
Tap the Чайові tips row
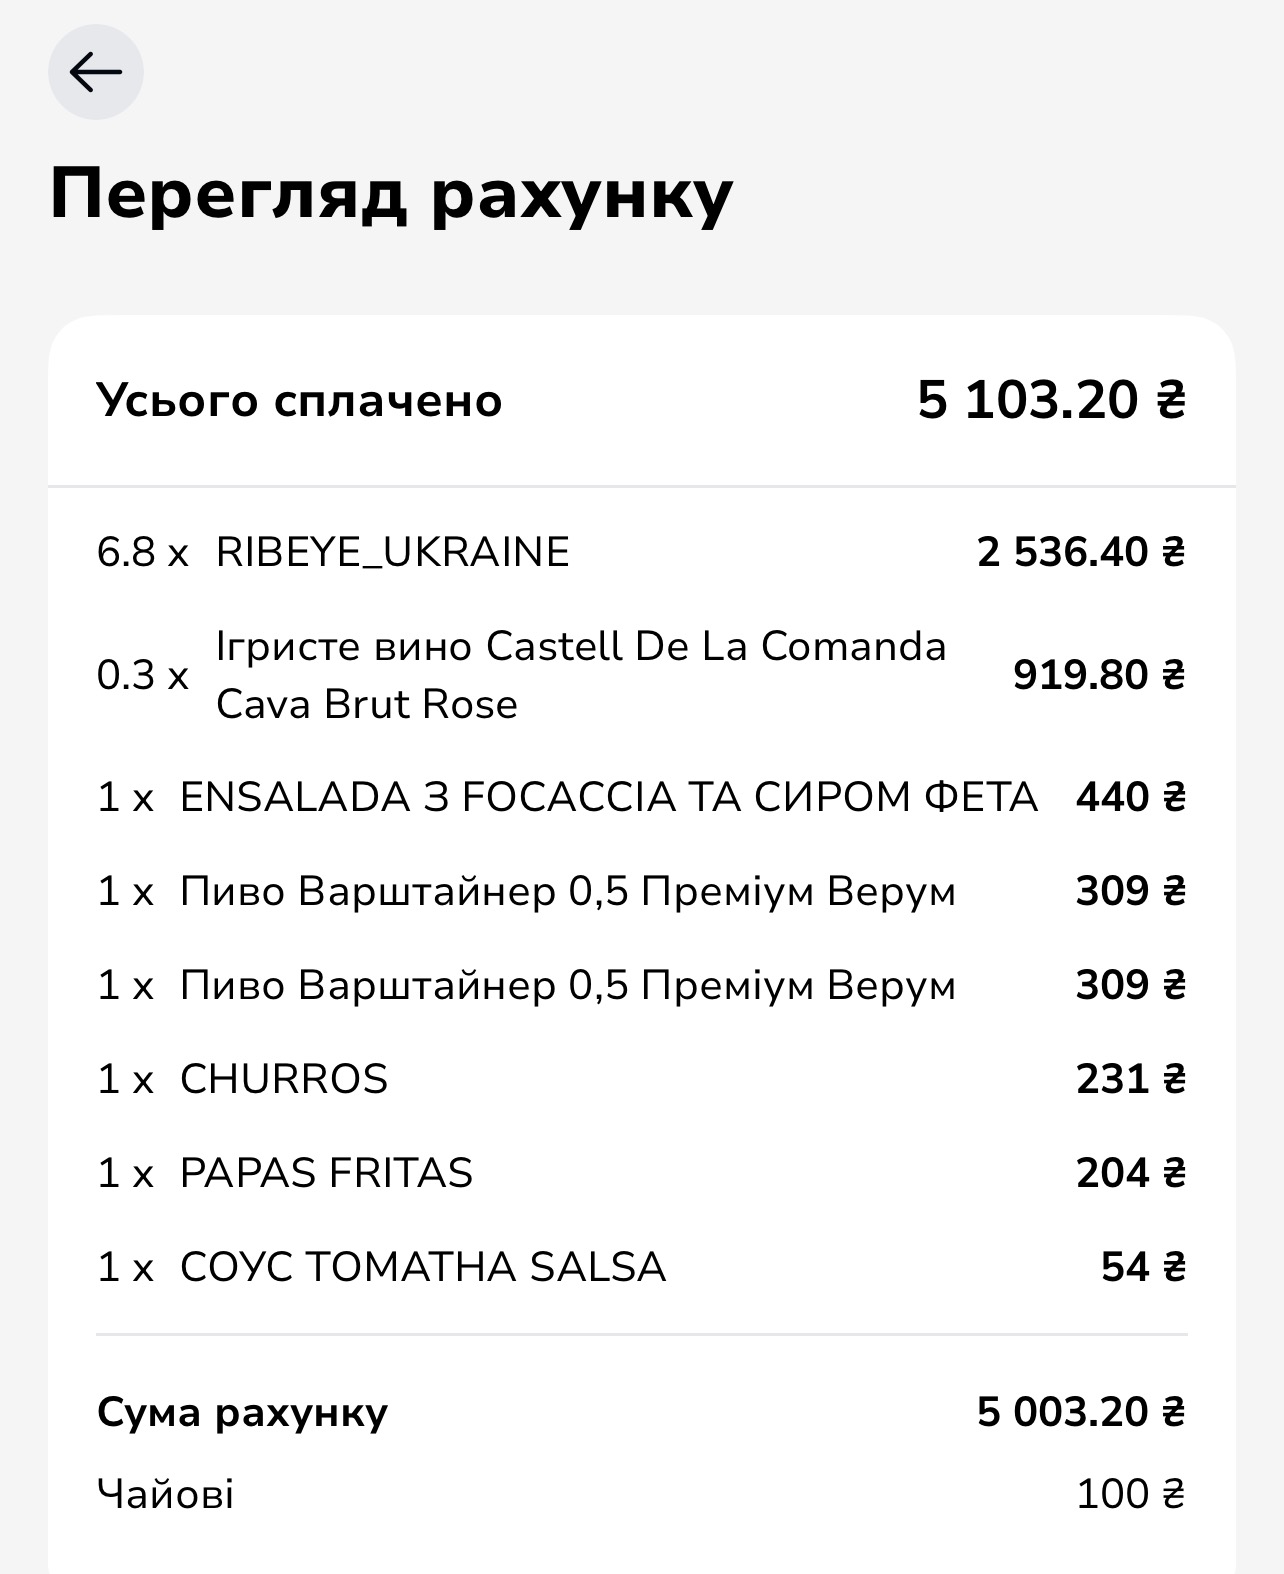tap(641, 1494)
